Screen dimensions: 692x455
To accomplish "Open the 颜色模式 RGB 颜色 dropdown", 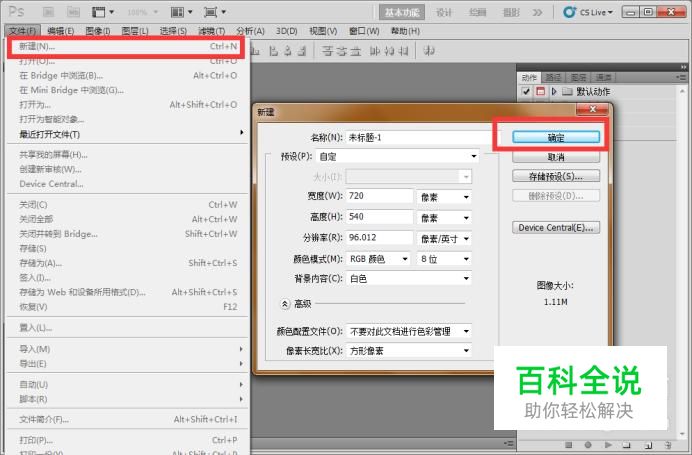I will pyautogui.click(x=378, y=259).
